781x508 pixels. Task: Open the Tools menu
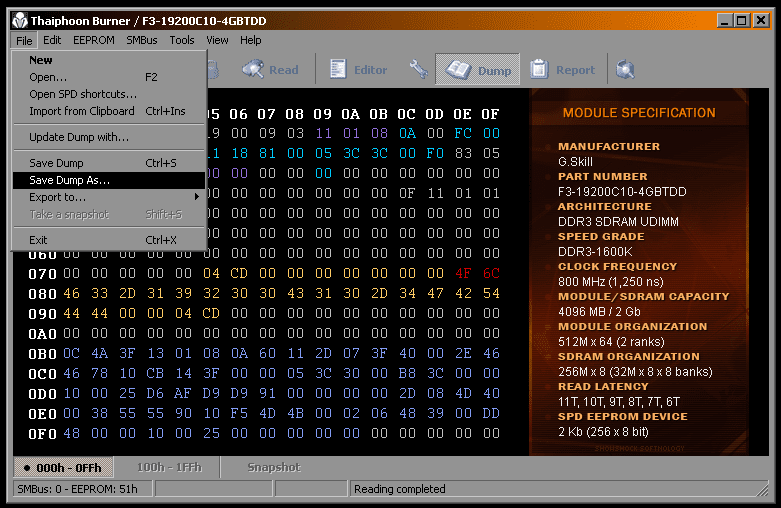[182, 40]
